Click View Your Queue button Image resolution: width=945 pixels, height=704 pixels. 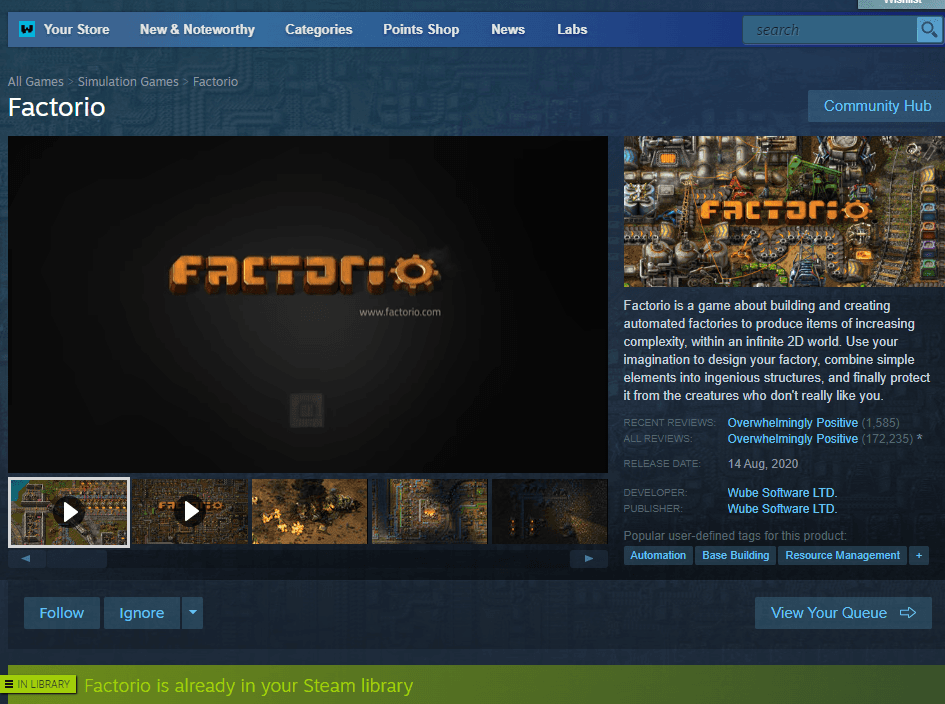pyautogui.click(x=843, y=613)
